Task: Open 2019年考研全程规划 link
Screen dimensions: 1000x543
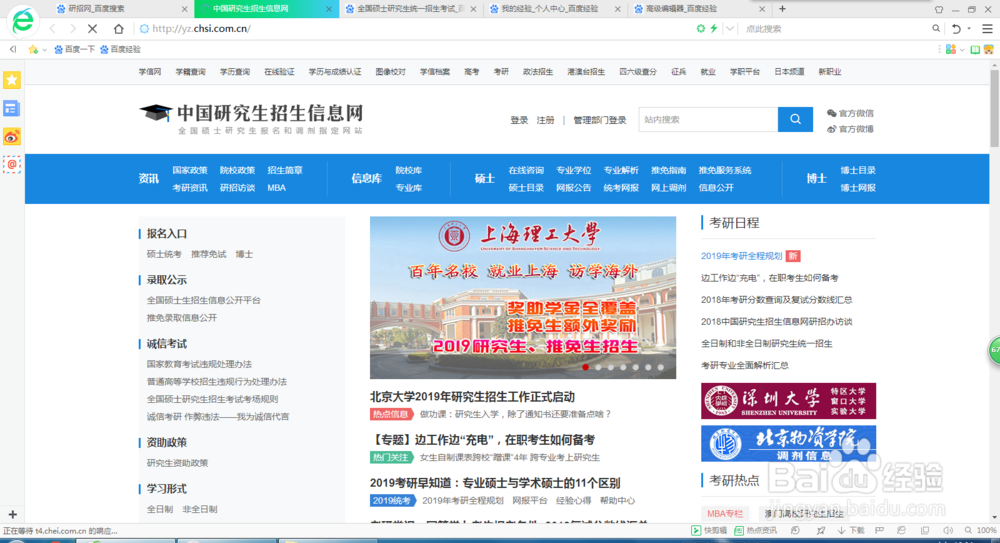Action: pyautogui.click(x=741, y=256)
